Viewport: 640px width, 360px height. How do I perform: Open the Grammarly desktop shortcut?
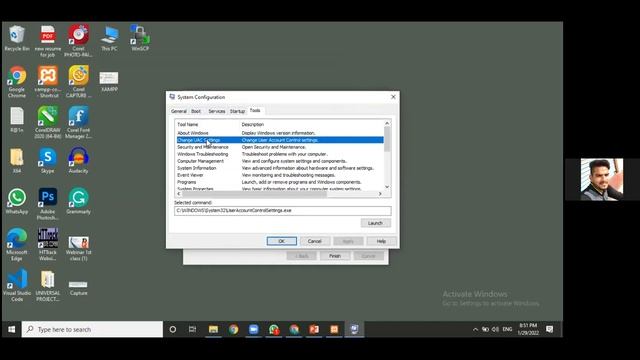[78, 201]
